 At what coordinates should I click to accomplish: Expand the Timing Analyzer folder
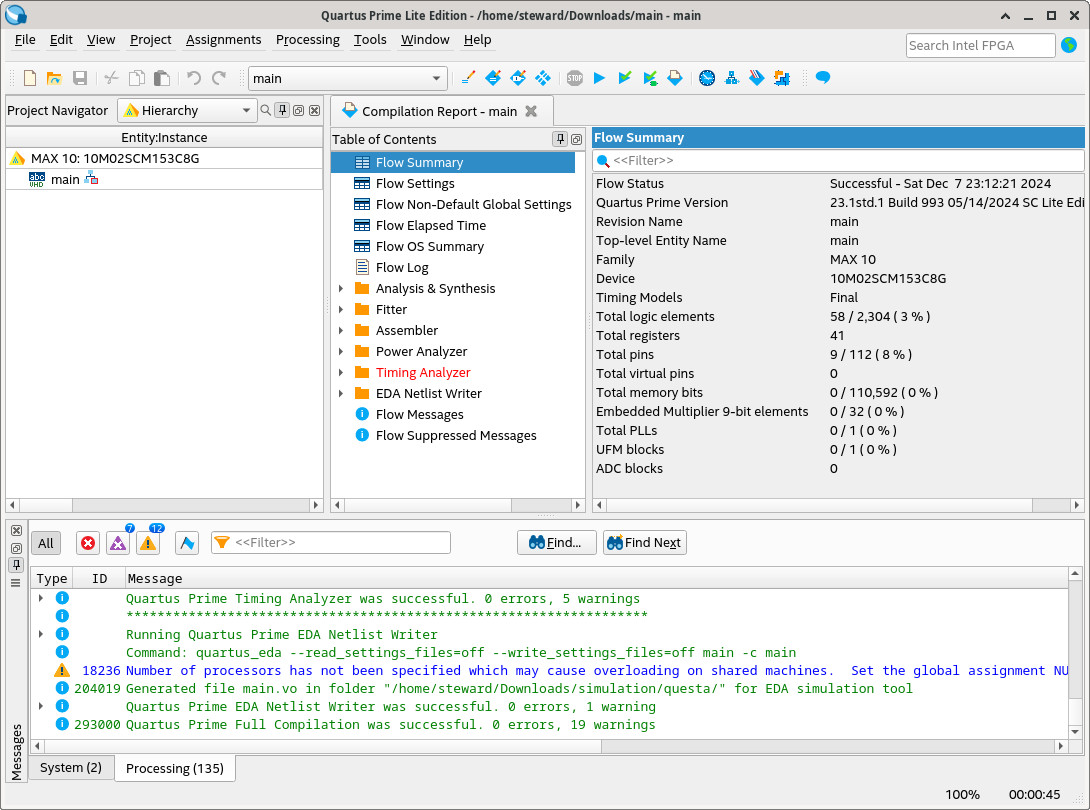(x=341, y=373)
